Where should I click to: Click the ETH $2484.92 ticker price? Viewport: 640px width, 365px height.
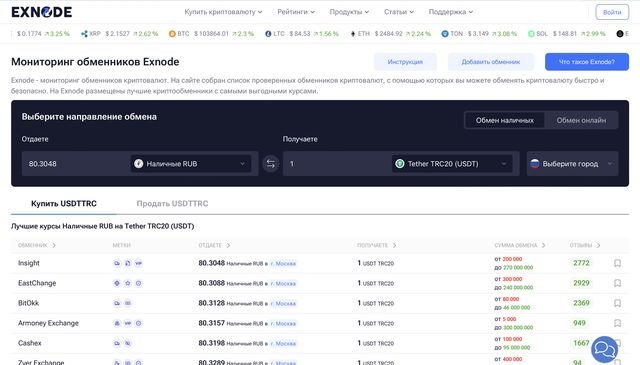coord(388,33)
